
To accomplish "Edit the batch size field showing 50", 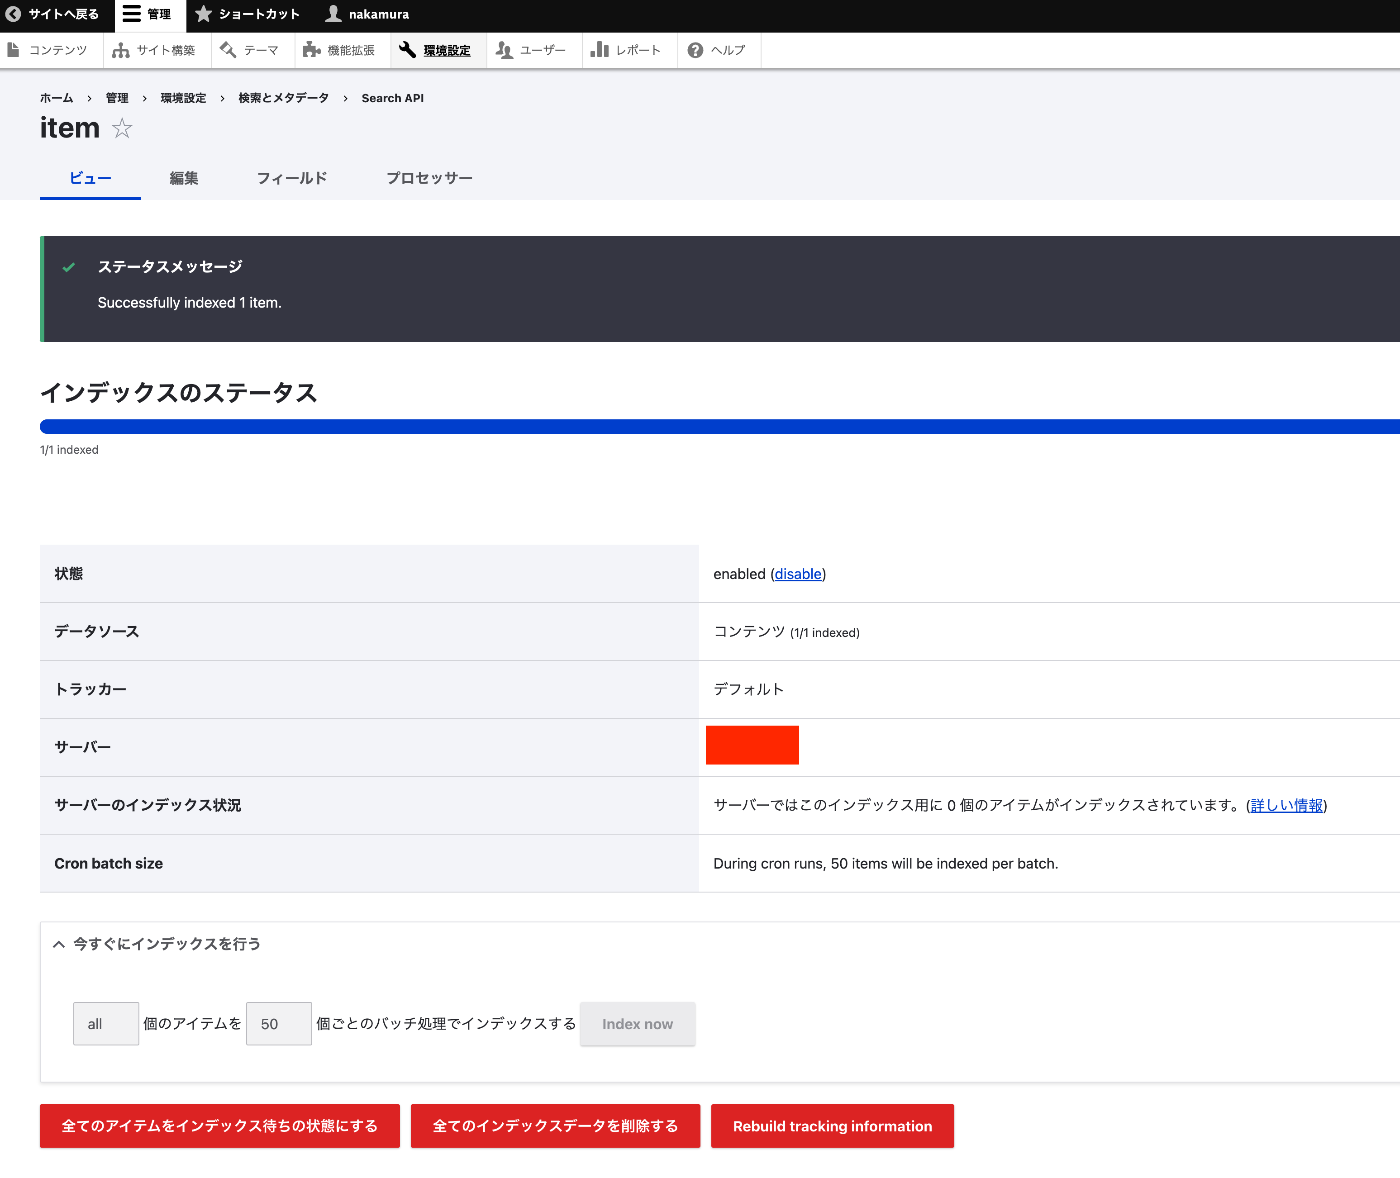I will pos(278,1023).
